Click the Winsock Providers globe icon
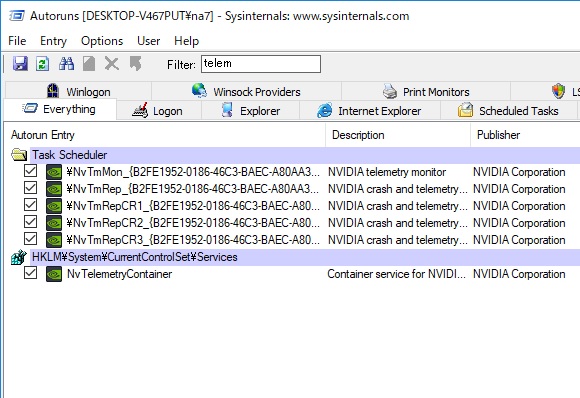This screenshot has height=398, width=580. pyautogui.click(x=199, y=90)
